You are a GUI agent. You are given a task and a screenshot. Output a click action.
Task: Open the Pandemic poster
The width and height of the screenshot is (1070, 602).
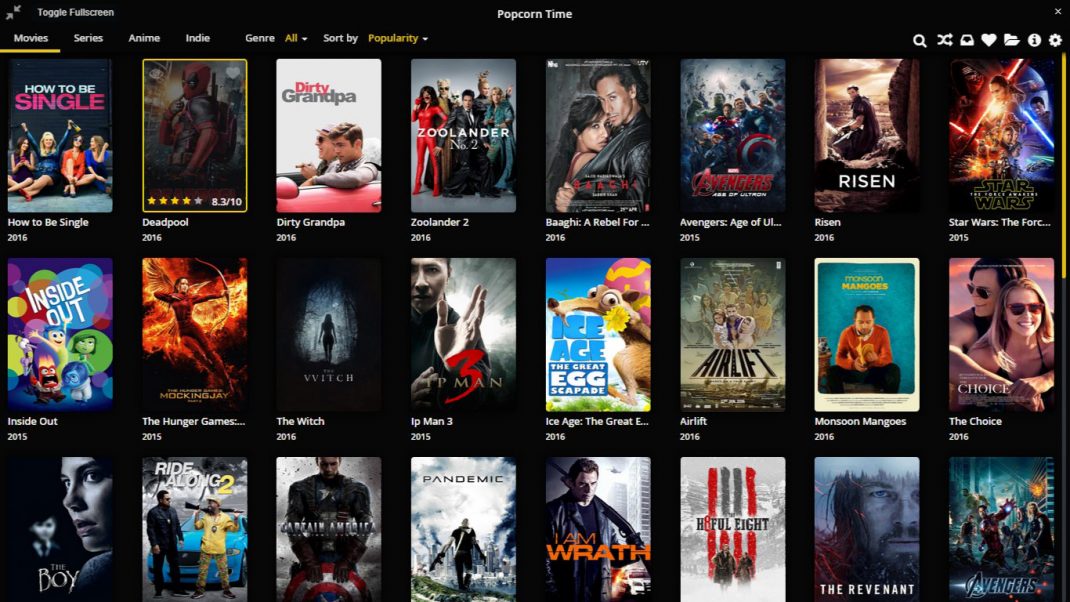[x=463, y=530]
